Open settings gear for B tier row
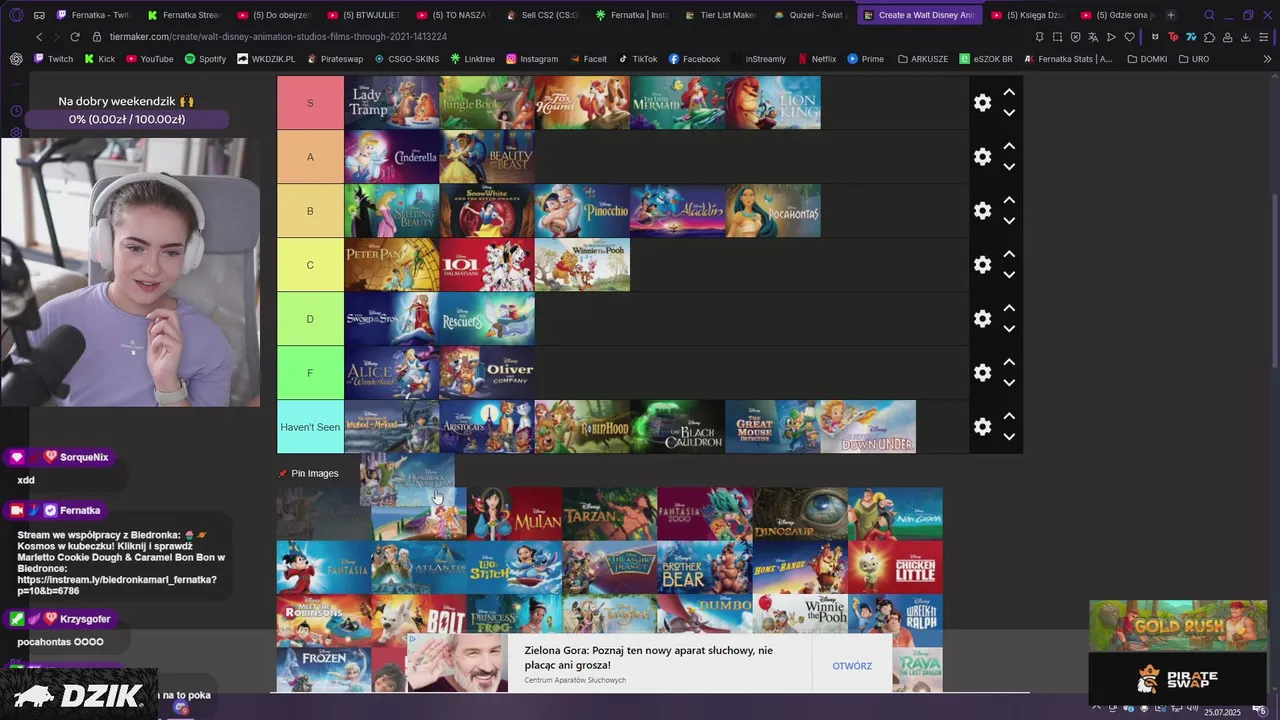 (x=982, y=211)
